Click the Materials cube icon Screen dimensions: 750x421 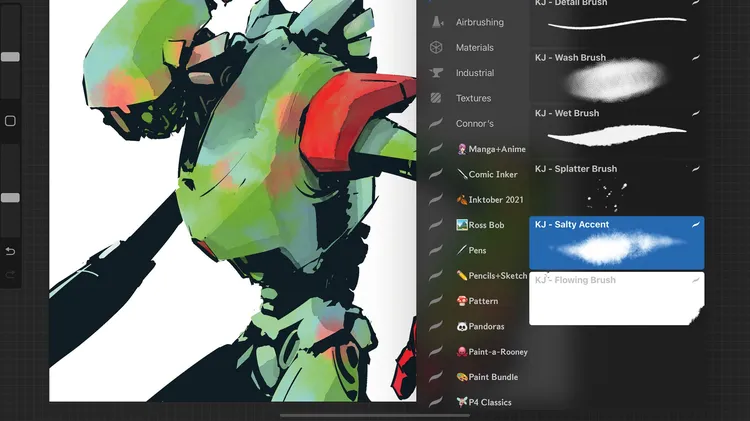[436, 47]
